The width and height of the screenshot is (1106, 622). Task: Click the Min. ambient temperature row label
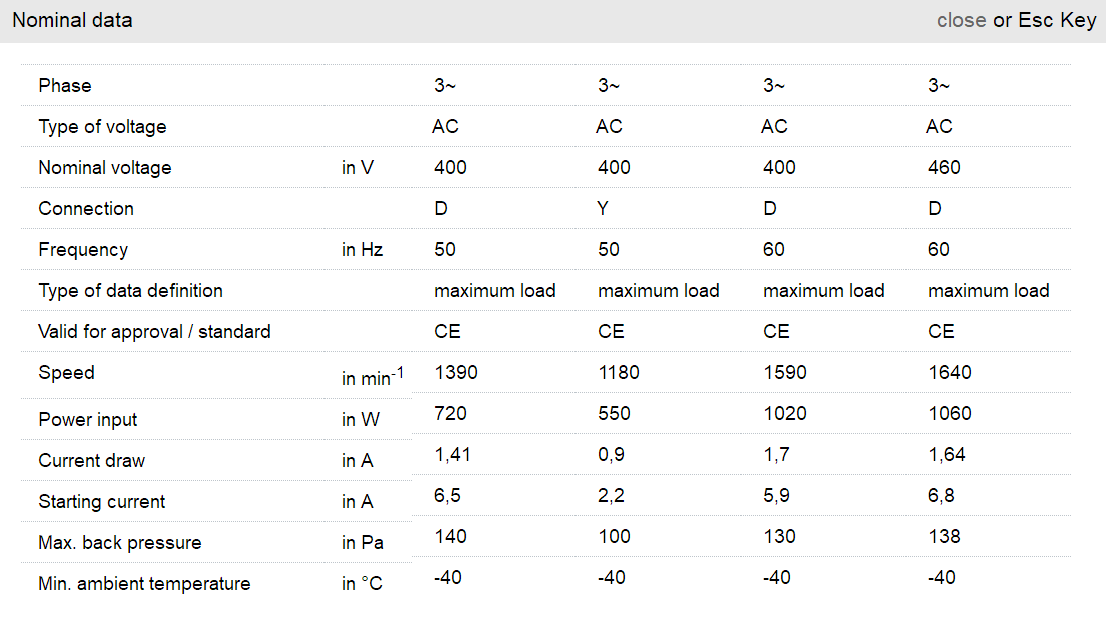[x=144, y=584]
